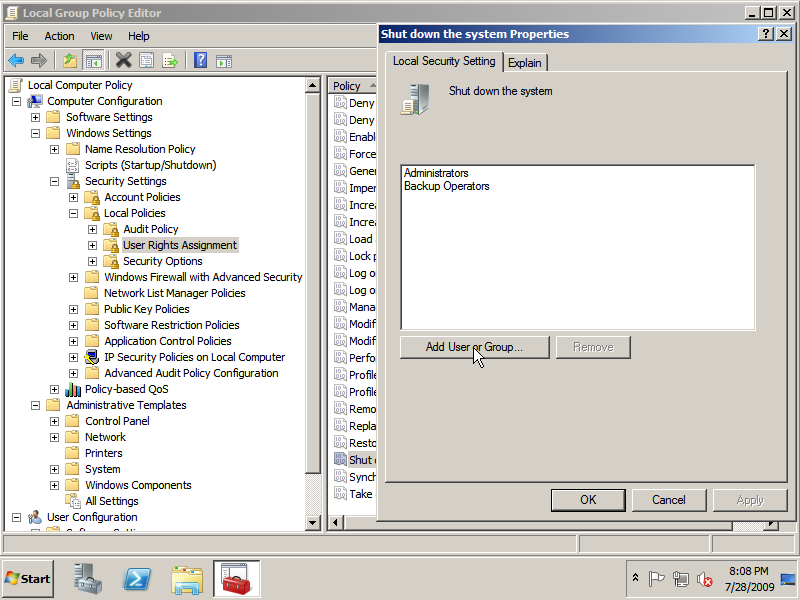Viewport: 800px width, 600px height.
Task: Select Administrators in the list
Action: click(436, 173)
